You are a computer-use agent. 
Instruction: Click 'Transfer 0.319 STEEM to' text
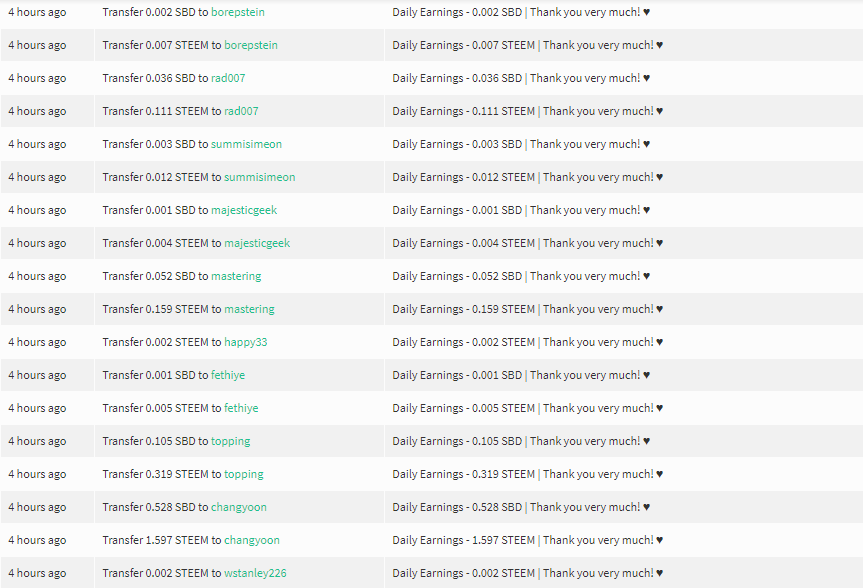coord(162,475)
